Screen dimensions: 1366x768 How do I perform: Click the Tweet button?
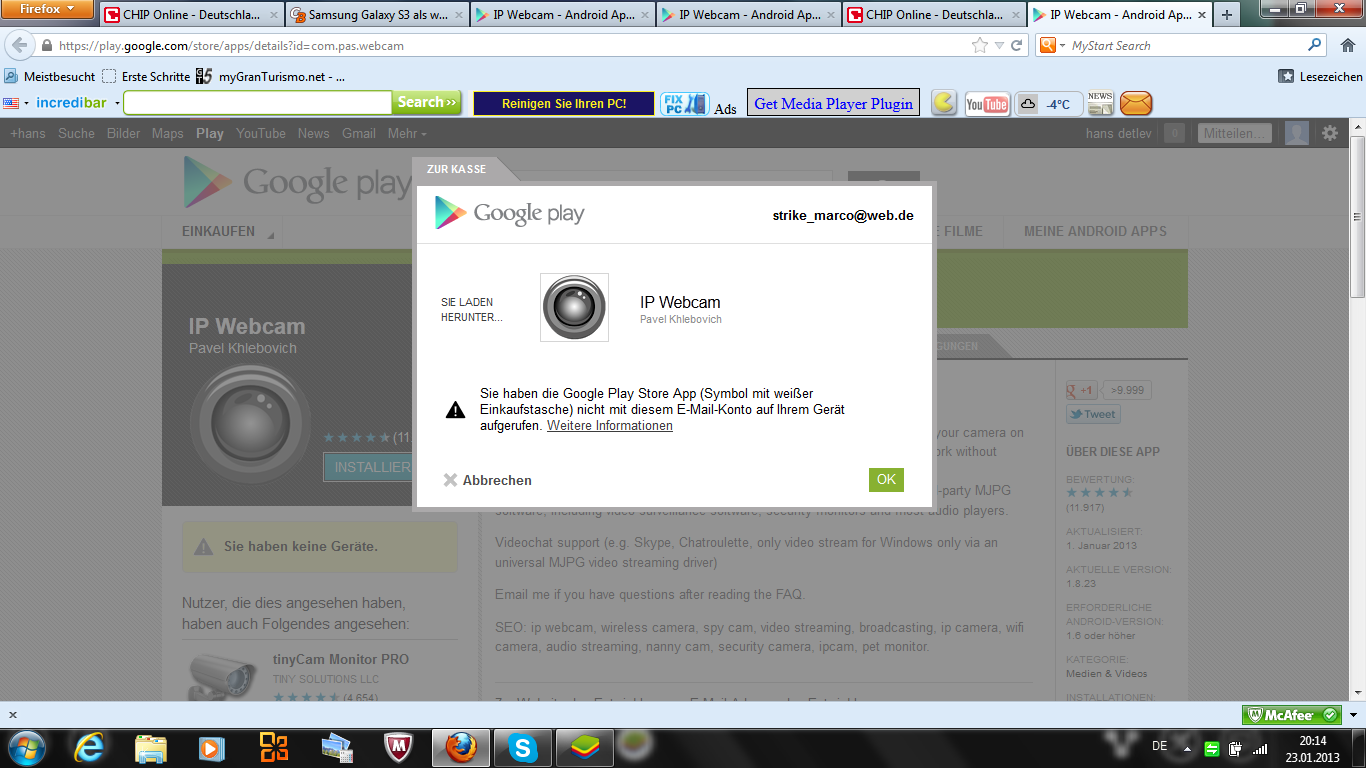pos(1093,414)
